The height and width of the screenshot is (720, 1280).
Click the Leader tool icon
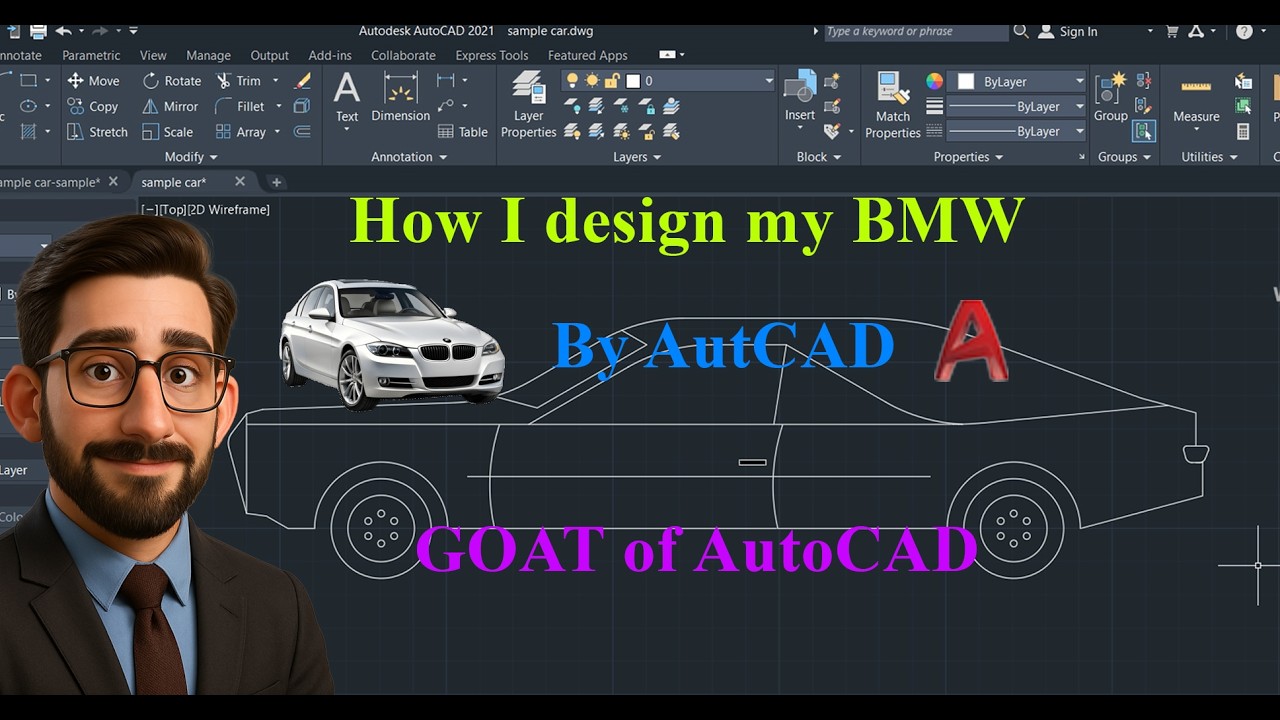click(x=445, y=106)
